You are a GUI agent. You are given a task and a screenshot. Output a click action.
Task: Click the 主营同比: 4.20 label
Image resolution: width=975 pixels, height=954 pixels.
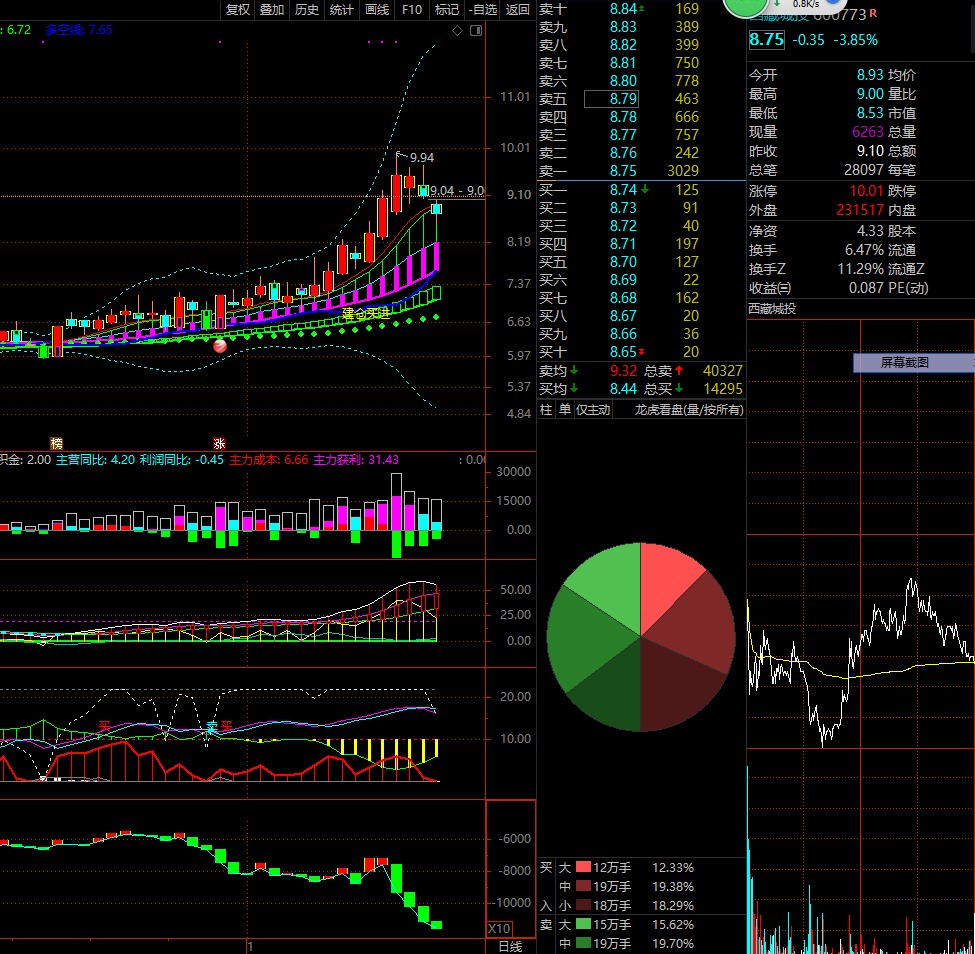(x=95, y=460)
